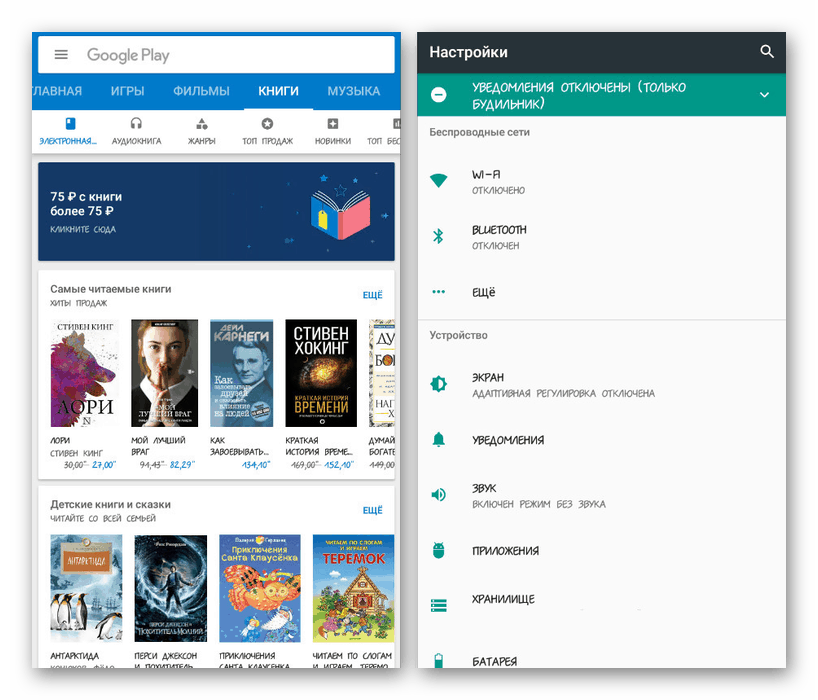This screenshot has height=700, width=818.
Task: Tap the 75 ₽ book promo banner
Action: coord(216,211)
